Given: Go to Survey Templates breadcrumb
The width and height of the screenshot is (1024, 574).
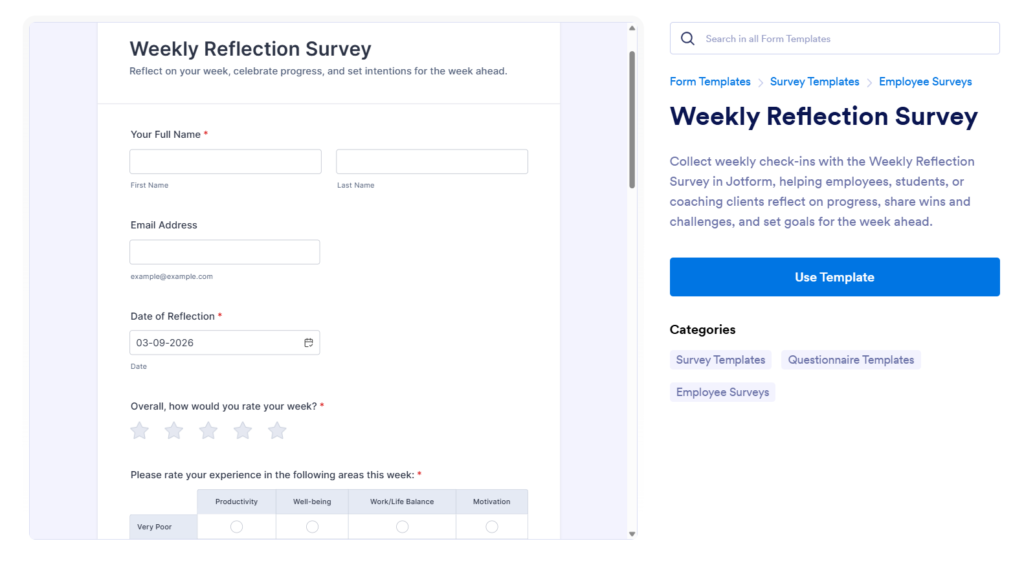Looking at the screenshot, I should tap(814, 82).
